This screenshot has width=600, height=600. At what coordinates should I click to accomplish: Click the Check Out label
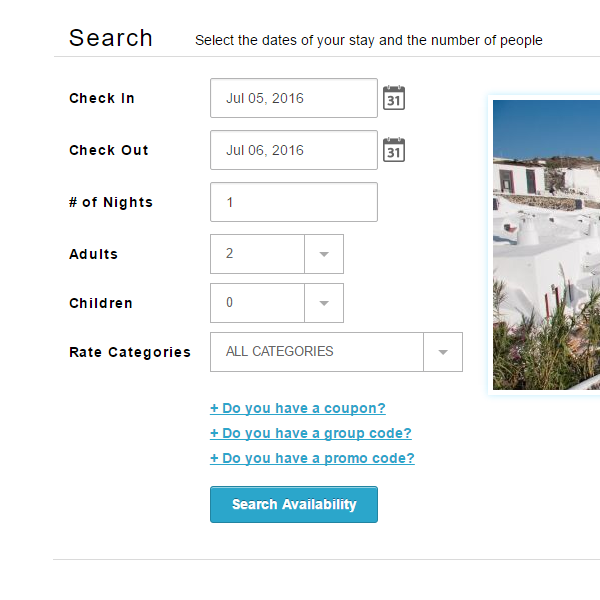109,150
